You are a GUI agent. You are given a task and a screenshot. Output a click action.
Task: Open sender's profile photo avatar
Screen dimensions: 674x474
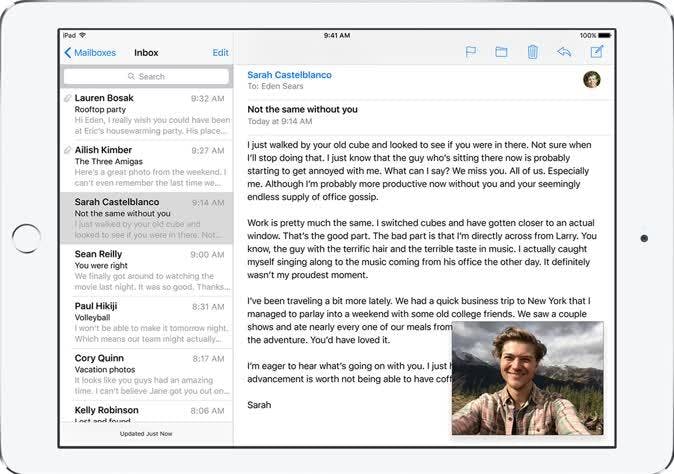(x=591, y=80)
